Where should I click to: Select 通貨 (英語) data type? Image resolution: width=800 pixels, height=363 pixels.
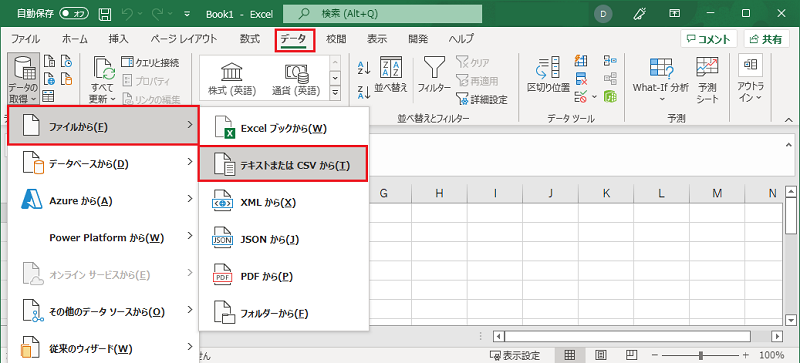click(x=296, y=80)
